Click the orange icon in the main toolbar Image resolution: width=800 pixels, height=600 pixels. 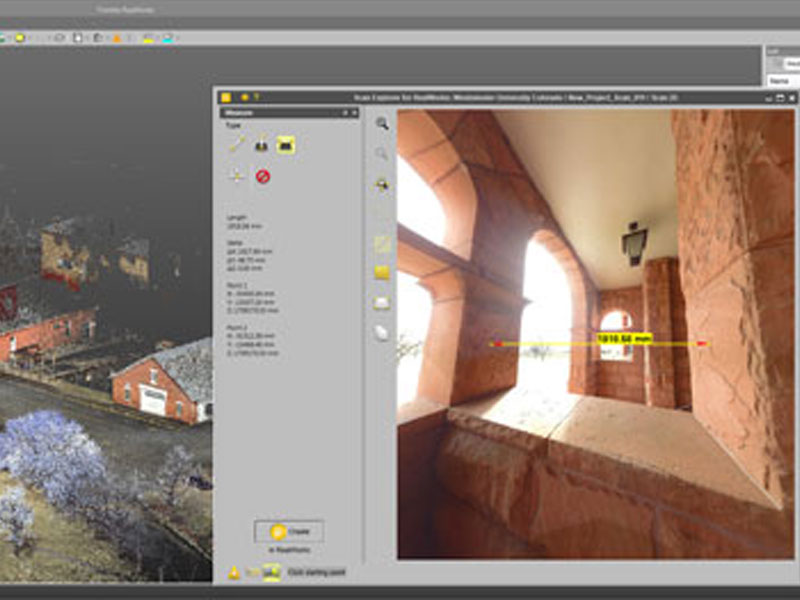click(117, 38)
